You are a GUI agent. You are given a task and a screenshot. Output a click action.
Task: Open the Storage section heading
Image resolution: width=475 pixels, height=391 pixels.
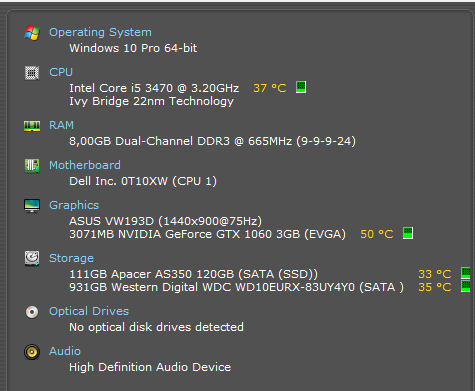coord(71,258)
